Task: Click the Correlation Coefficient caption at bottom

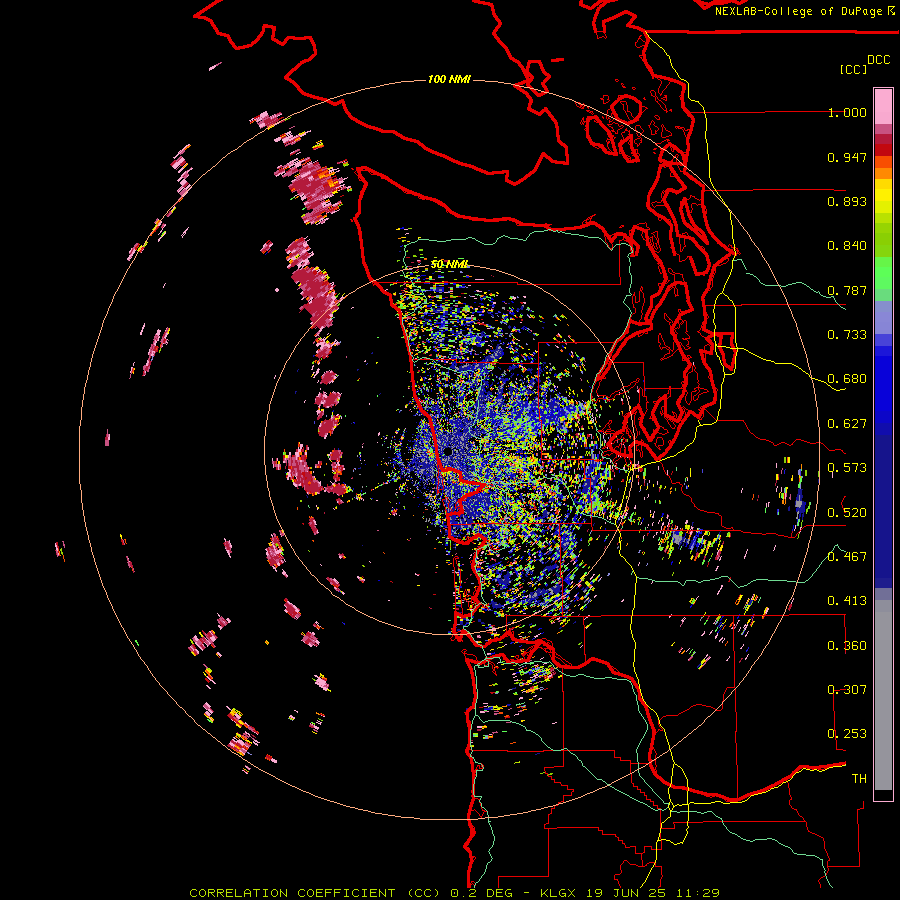Action: pyautogui.click(x=454, y=893)
